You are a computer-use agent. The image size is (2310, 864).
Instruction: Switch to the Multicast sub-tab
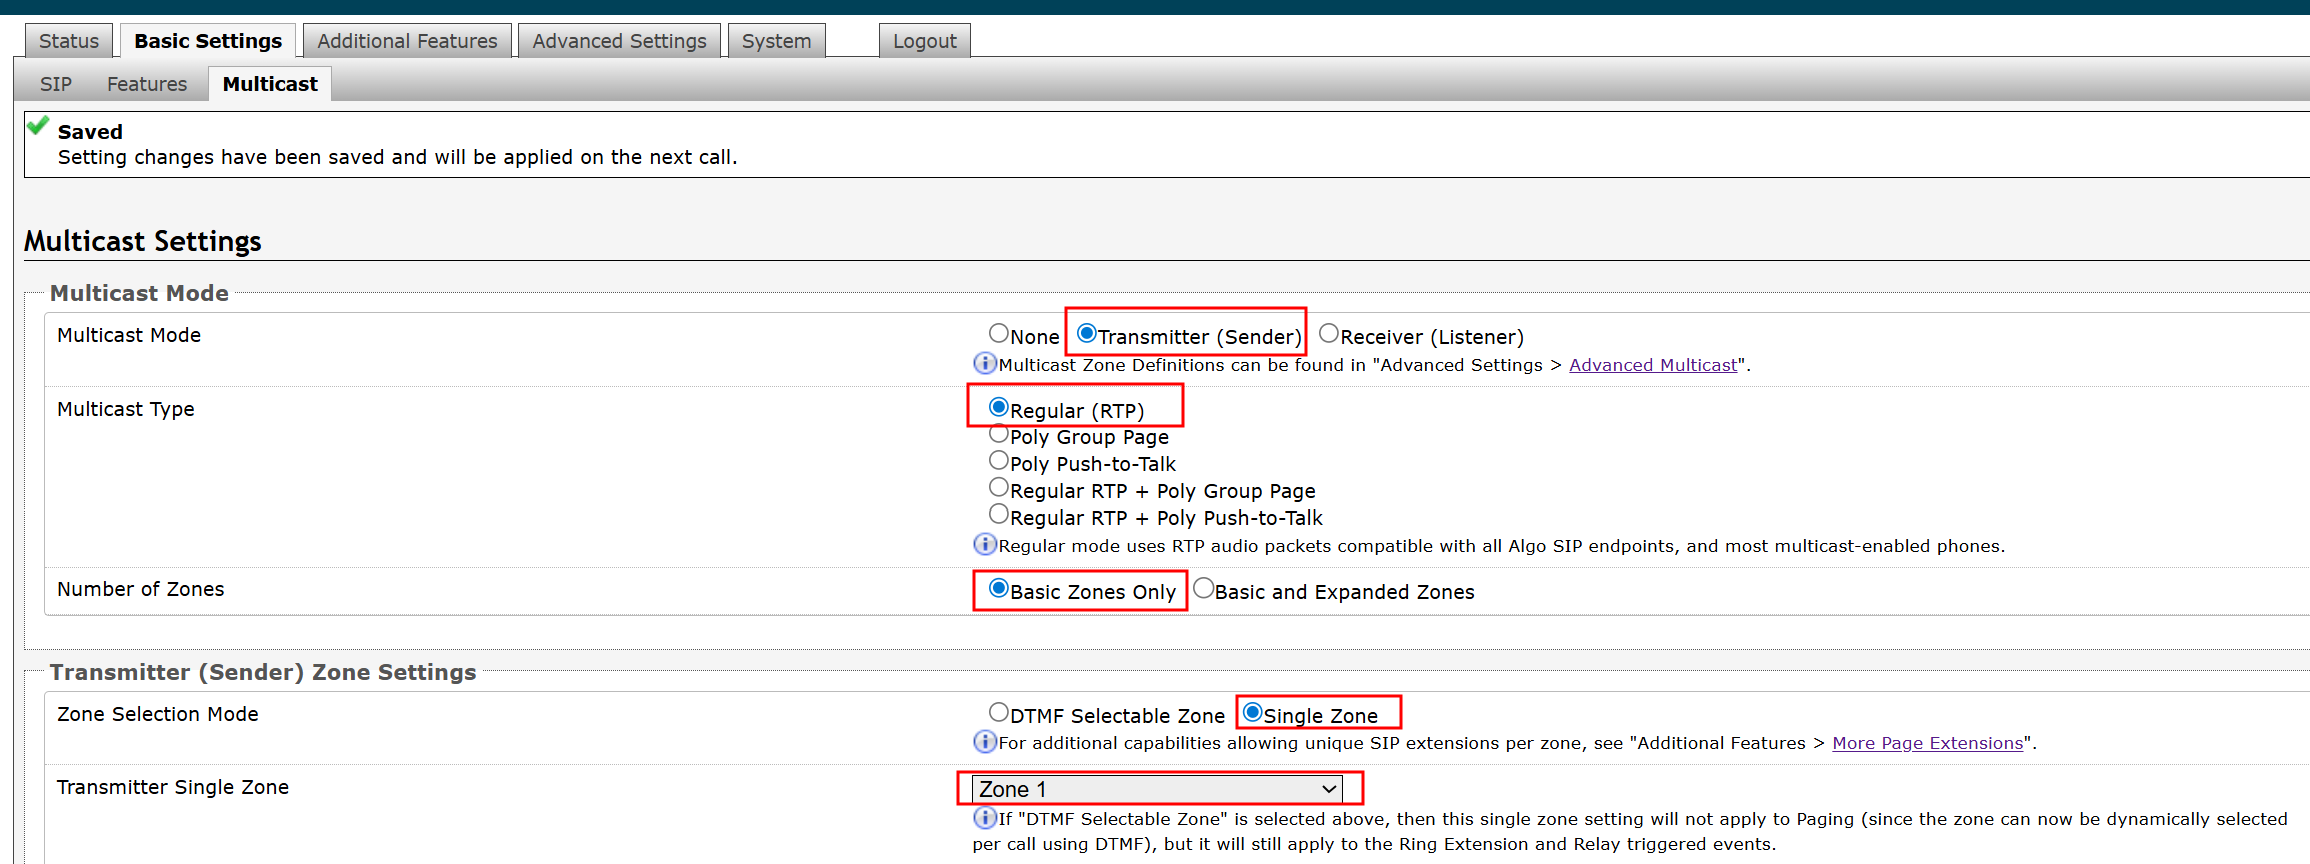coord(270,84)
